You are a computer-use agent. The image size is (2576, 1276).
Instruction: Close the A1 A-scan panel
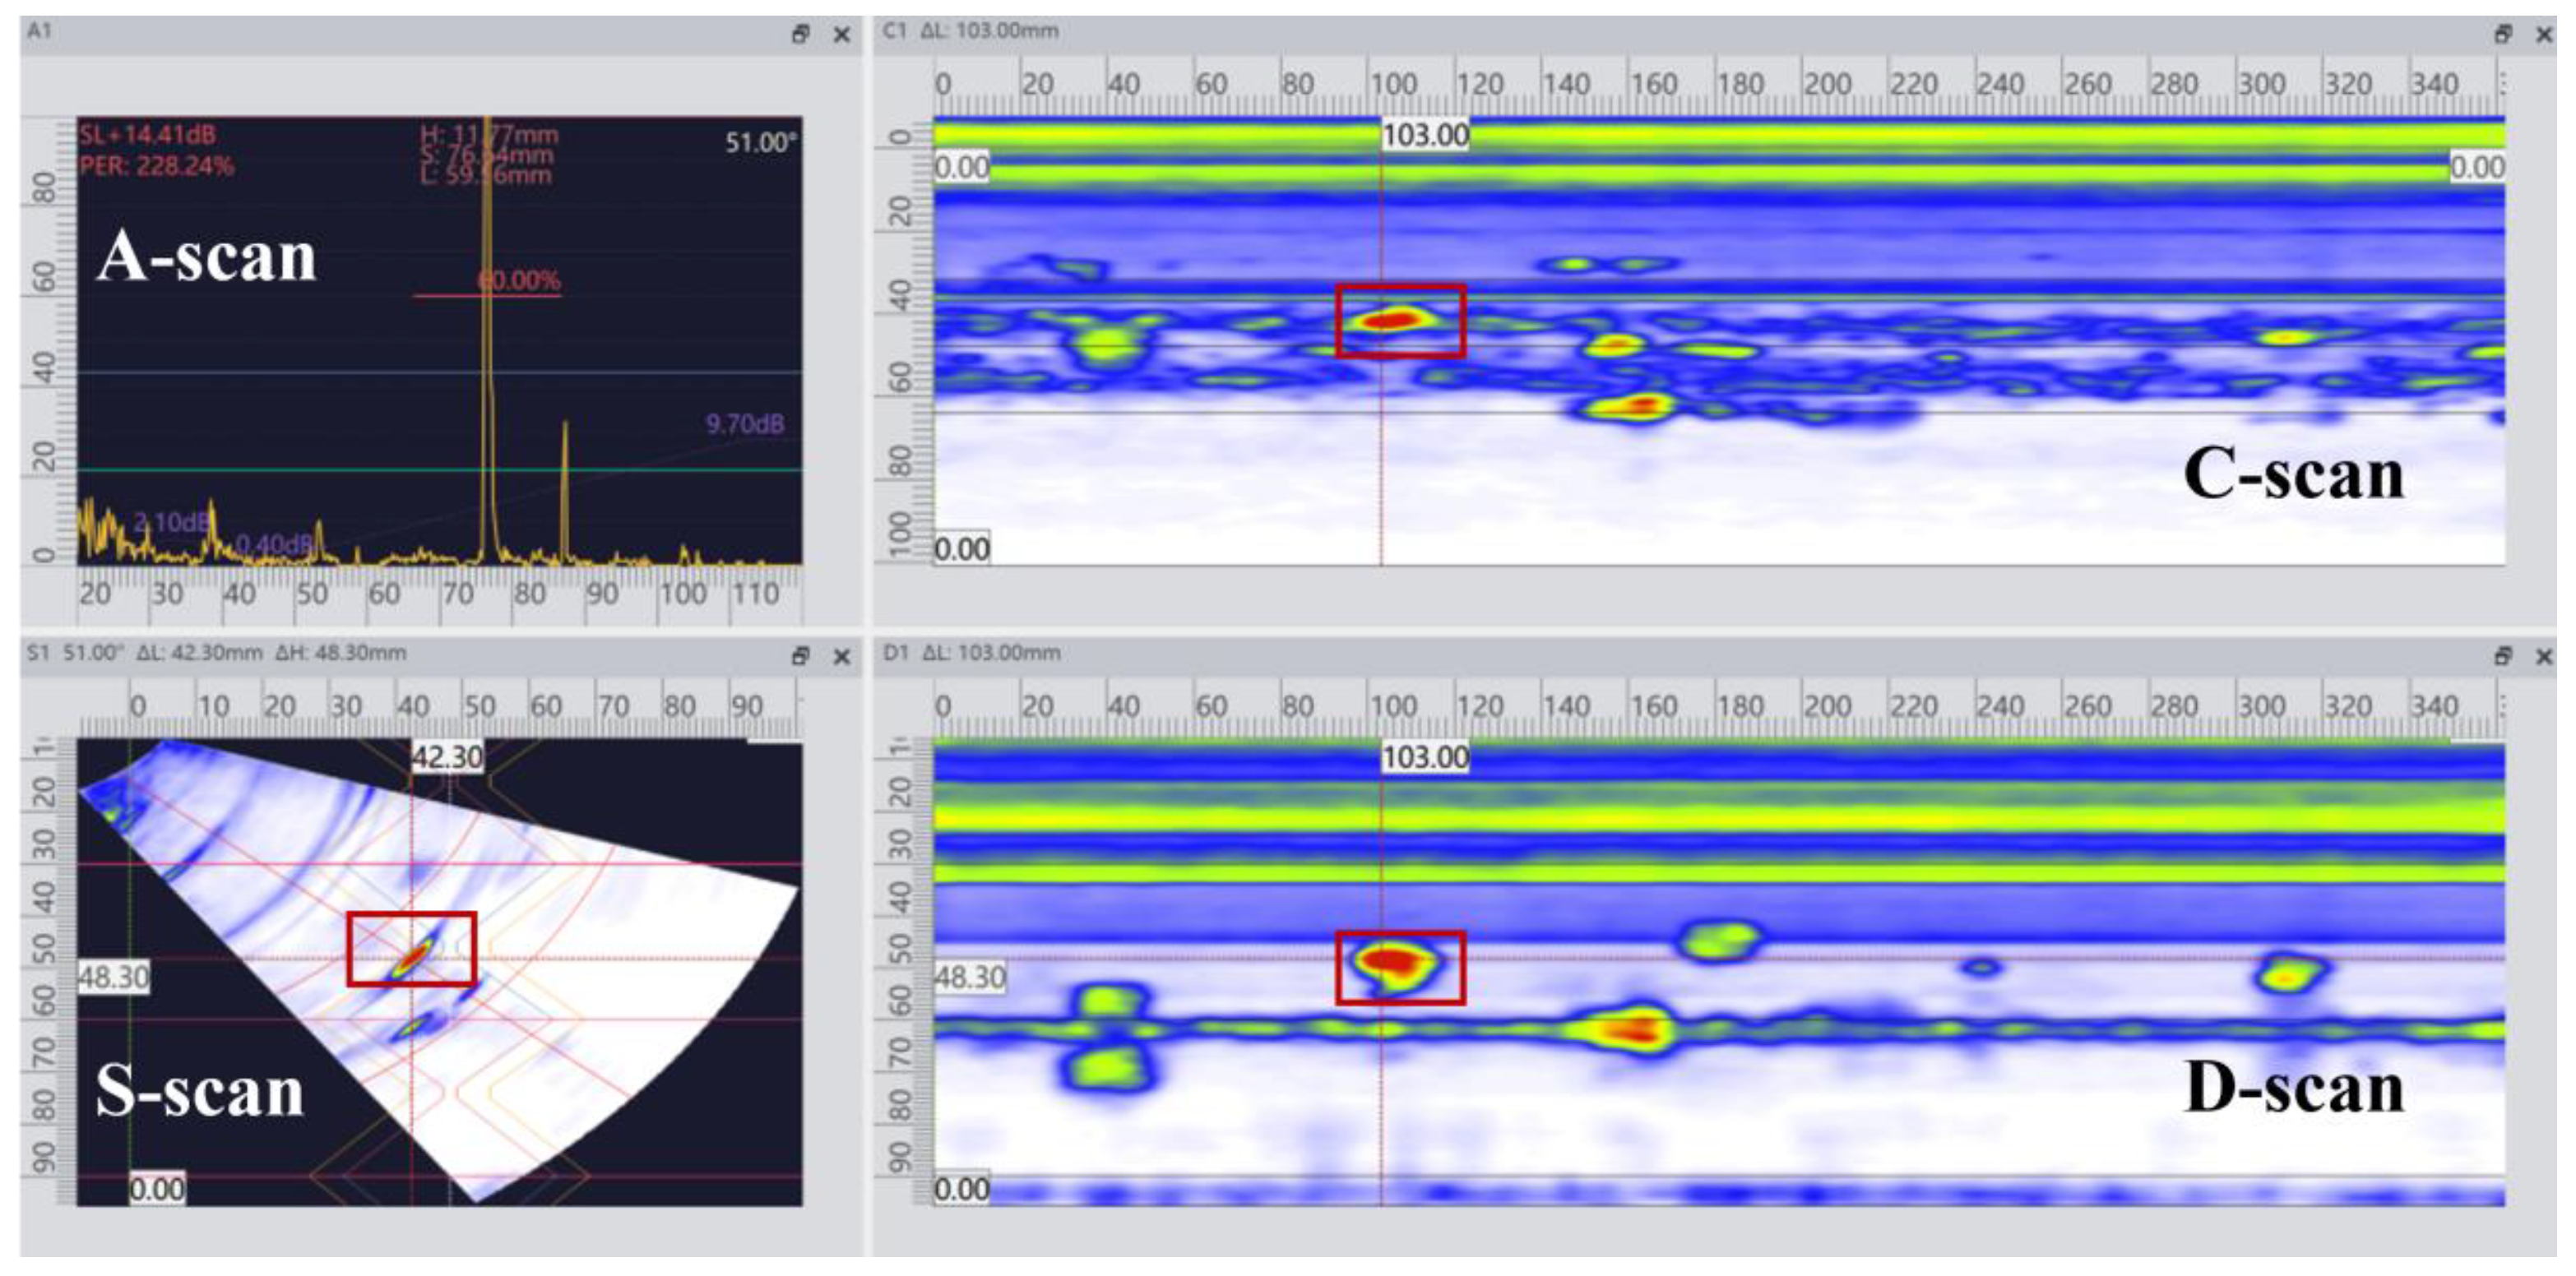point(842,35)
